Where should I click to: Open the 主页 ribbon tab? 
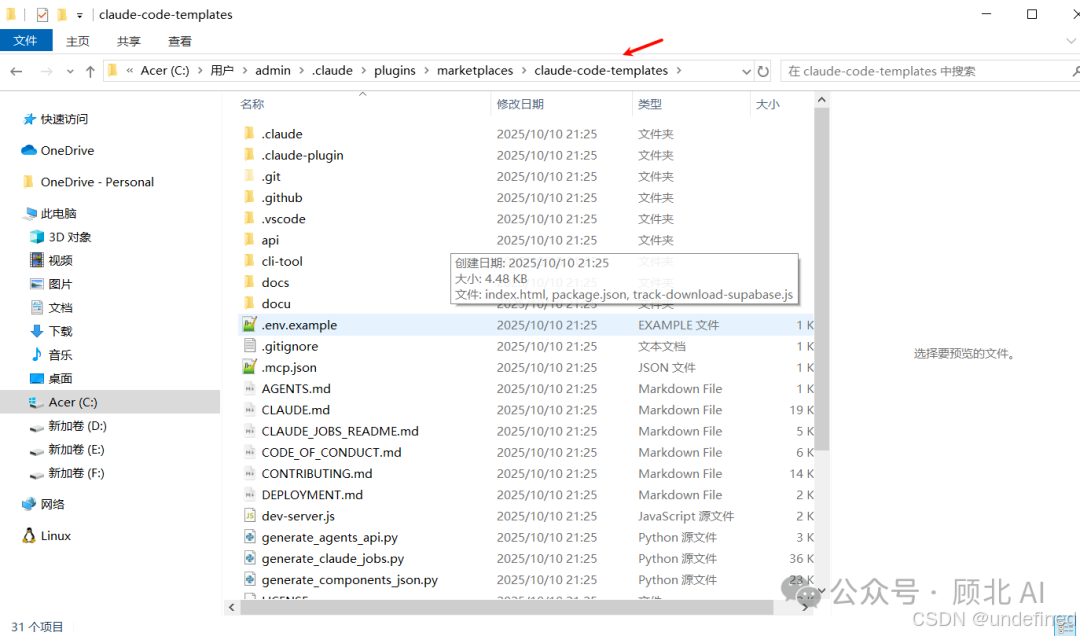coord(78,41)
